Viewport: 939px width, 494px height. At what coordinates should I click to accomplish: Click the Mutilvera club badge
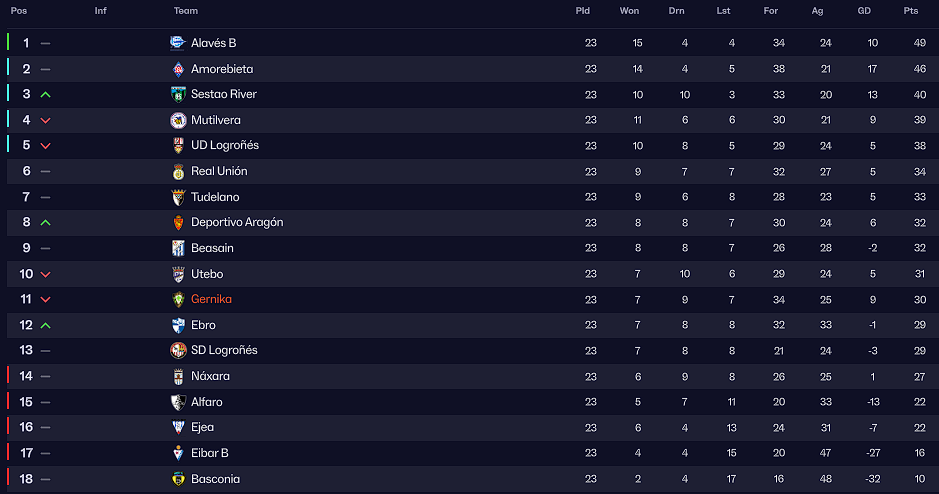coord(178,120)
